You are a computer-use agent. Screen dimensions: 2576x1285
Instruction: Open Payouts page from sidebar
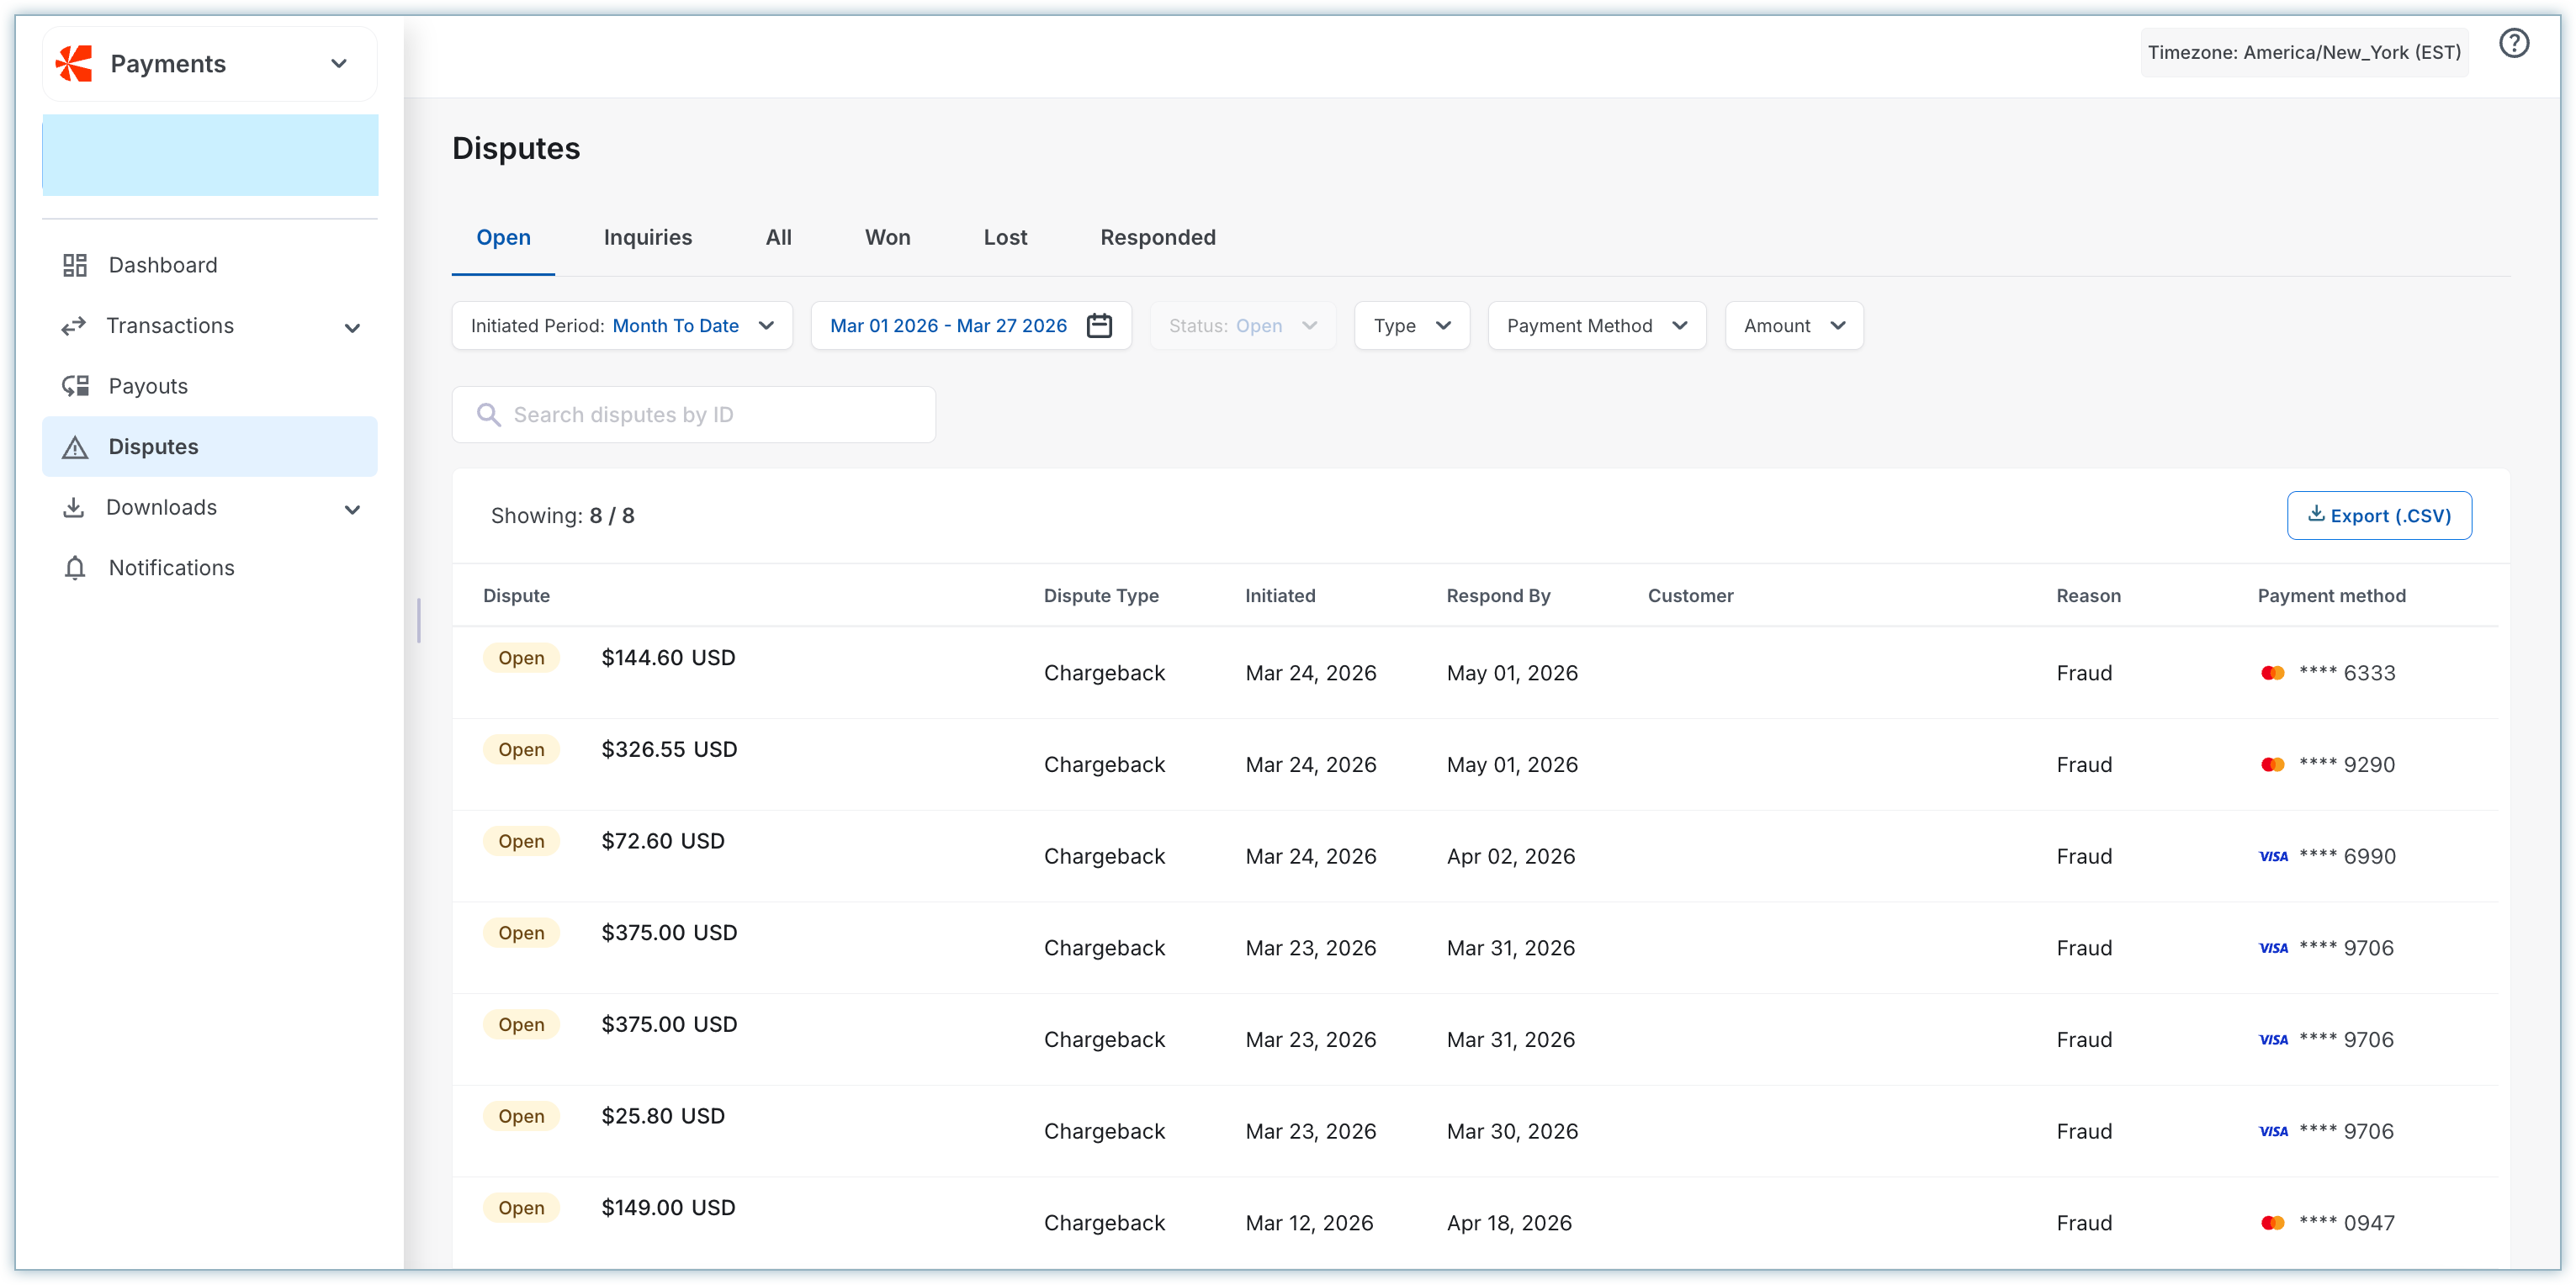point(210,386)
